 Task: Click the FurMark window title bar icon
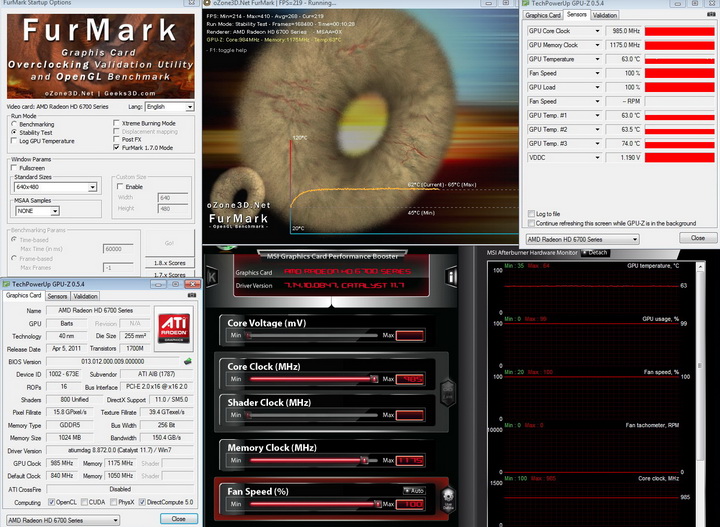(207, 3)
